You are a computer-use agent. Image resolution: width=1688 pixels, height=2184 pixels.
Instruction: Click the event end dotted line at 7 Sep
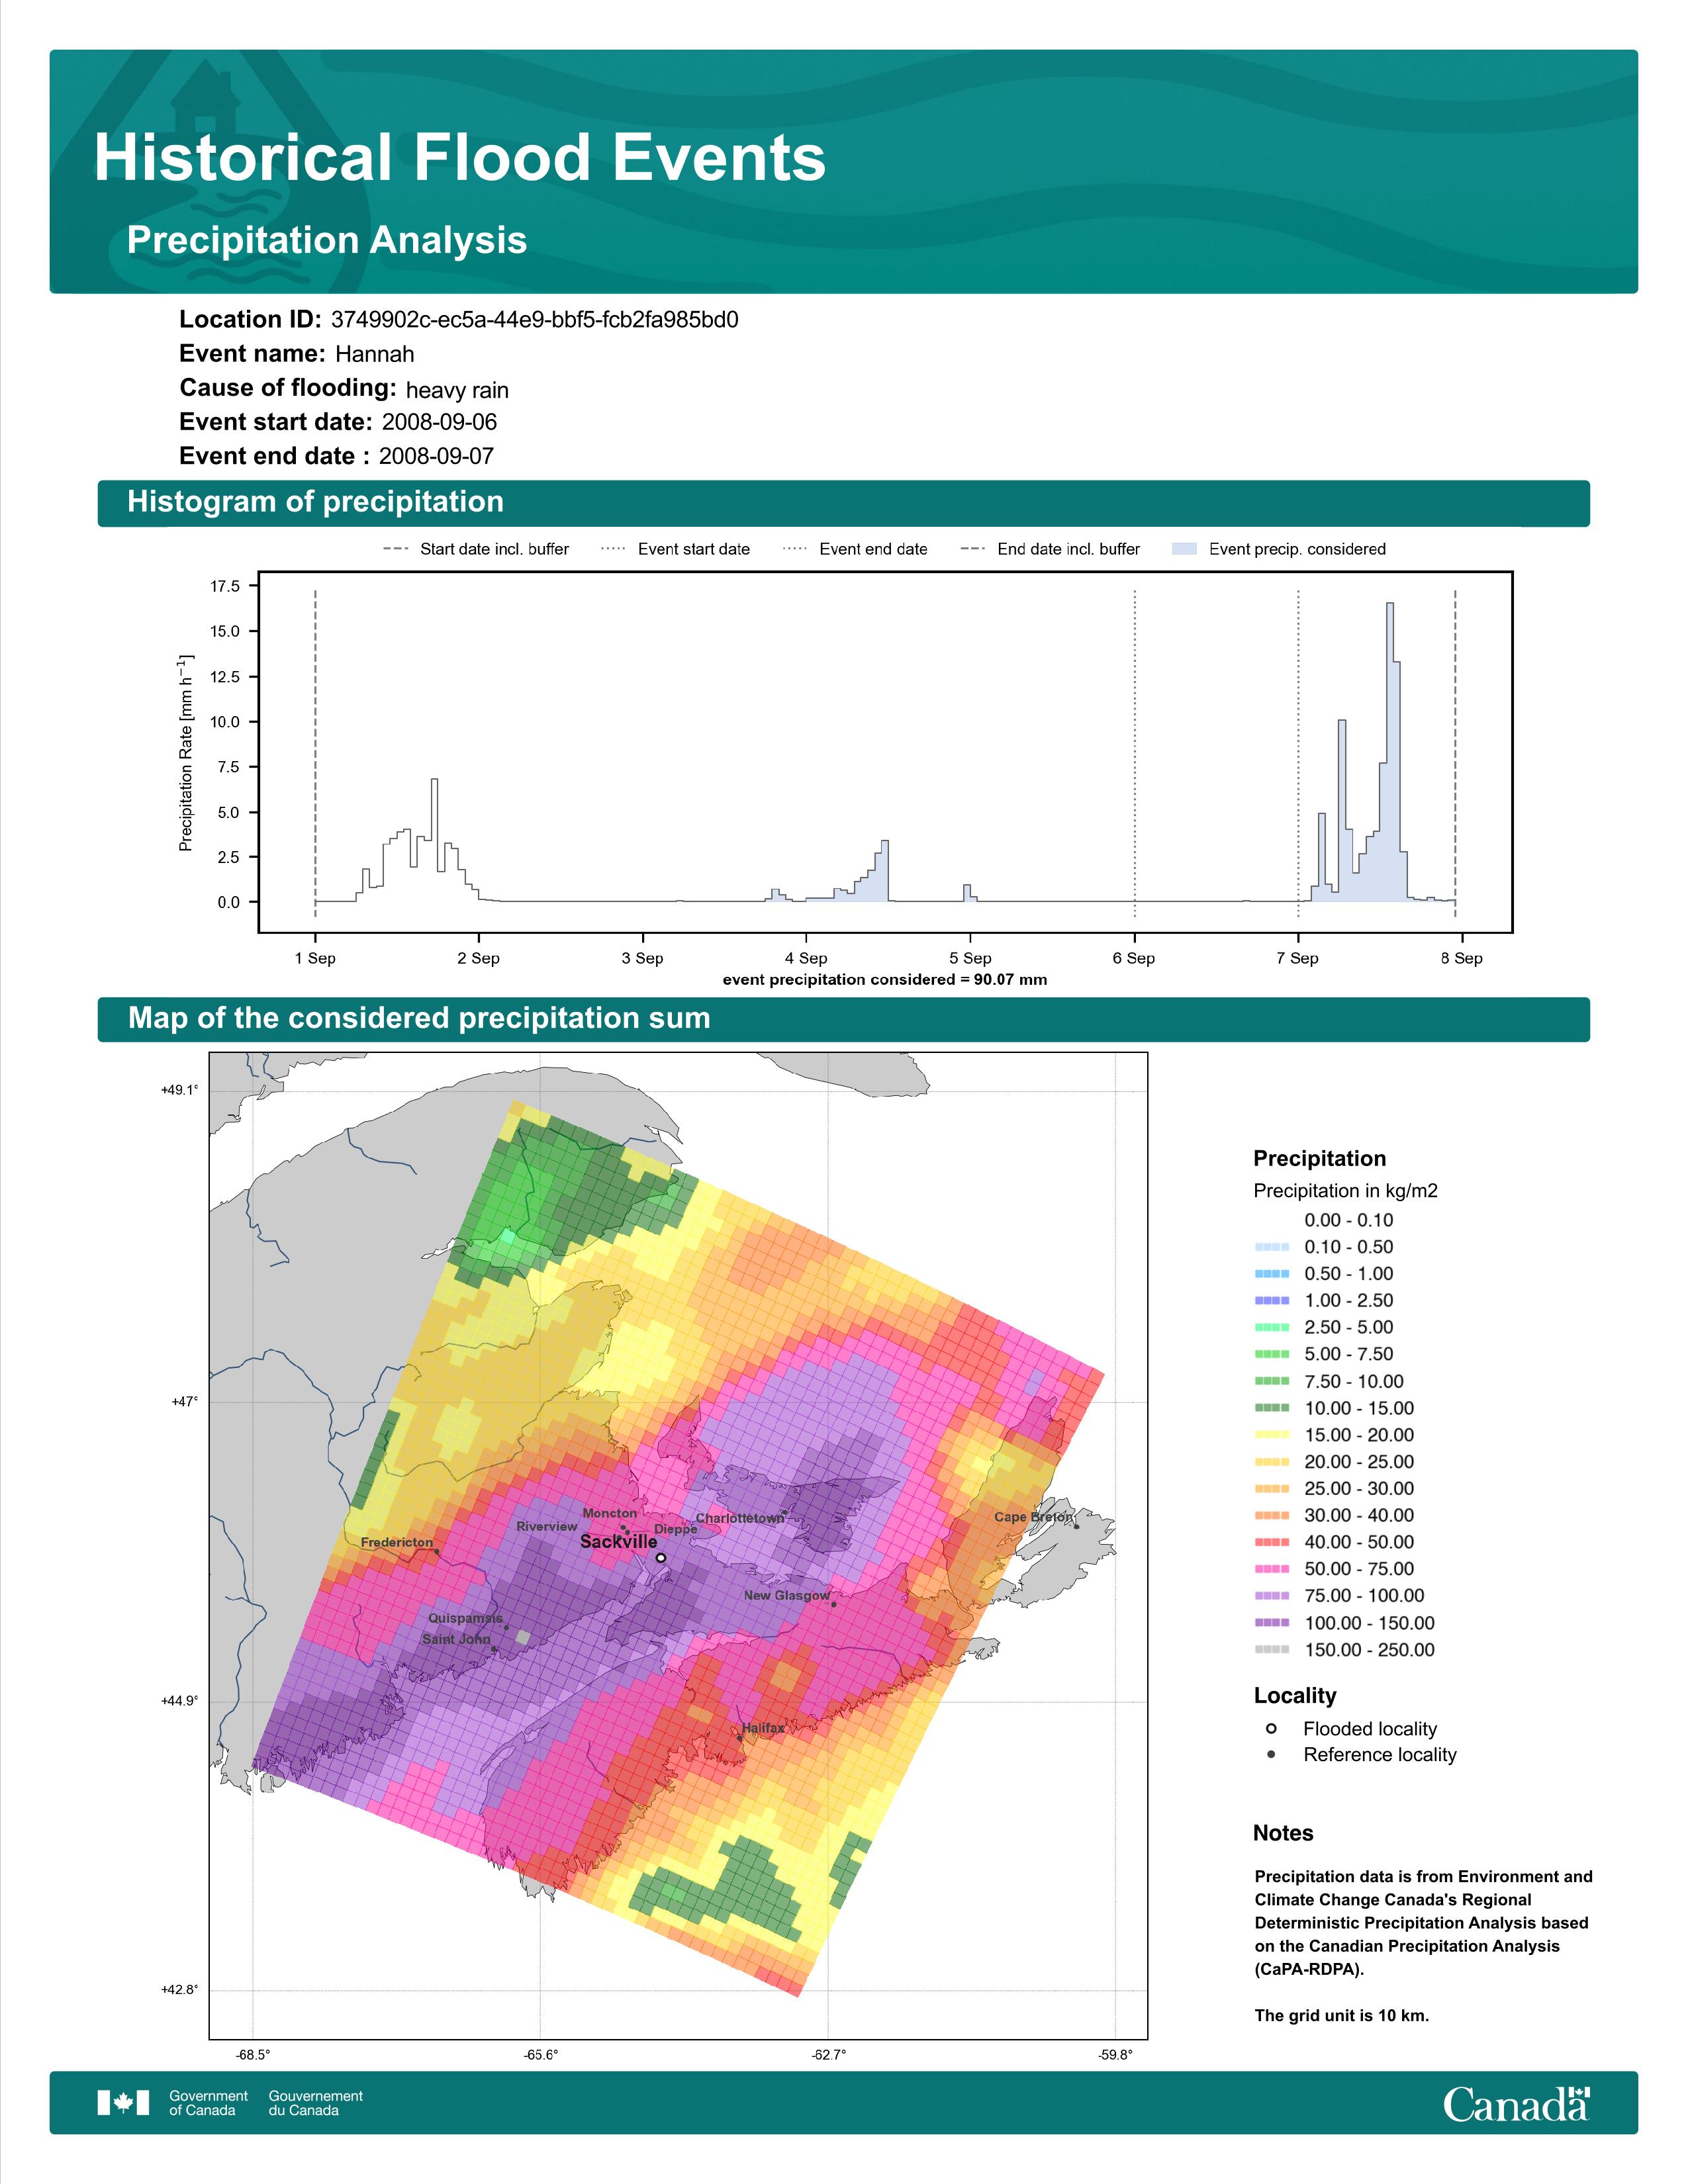pyautogui.click(x=1298, y=753)
